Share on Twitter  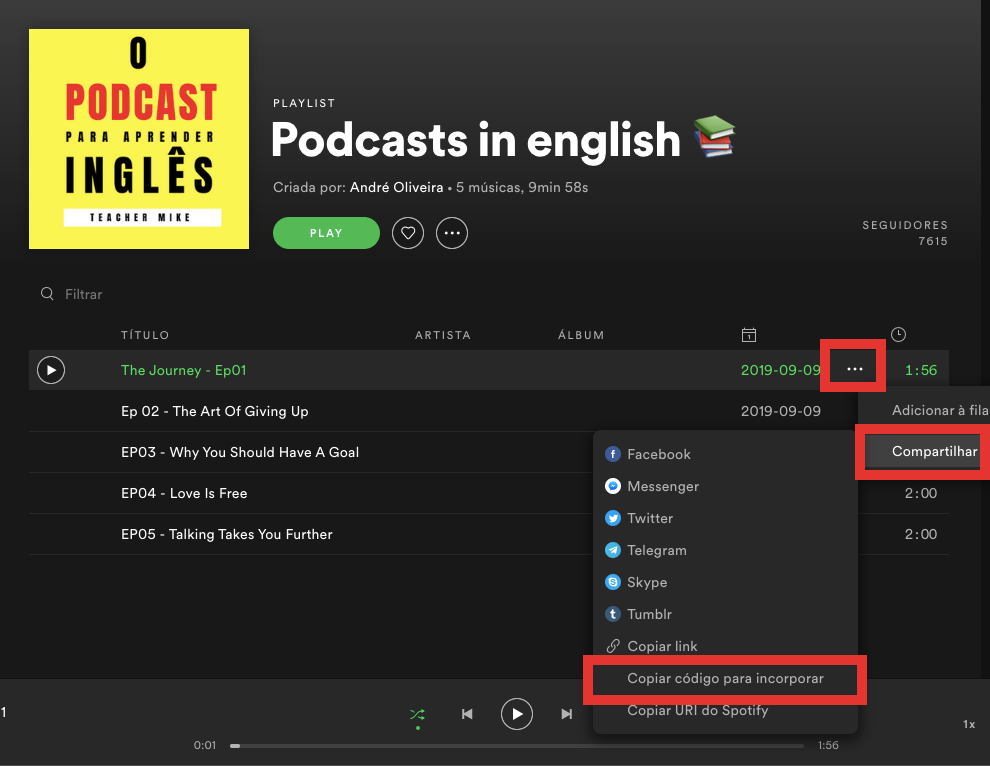pyautogui.click(x=725, y=518)
